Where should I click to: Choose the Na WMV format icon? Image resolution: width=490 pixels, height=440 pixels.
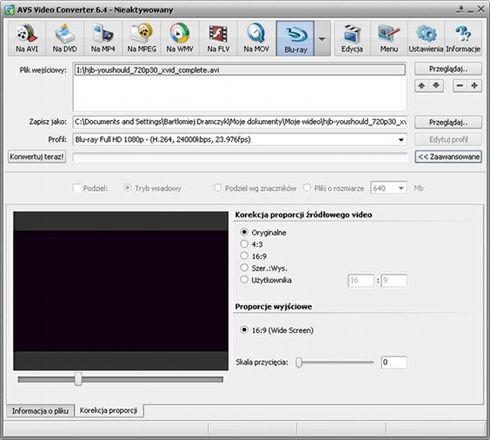[x=180, y=38]
